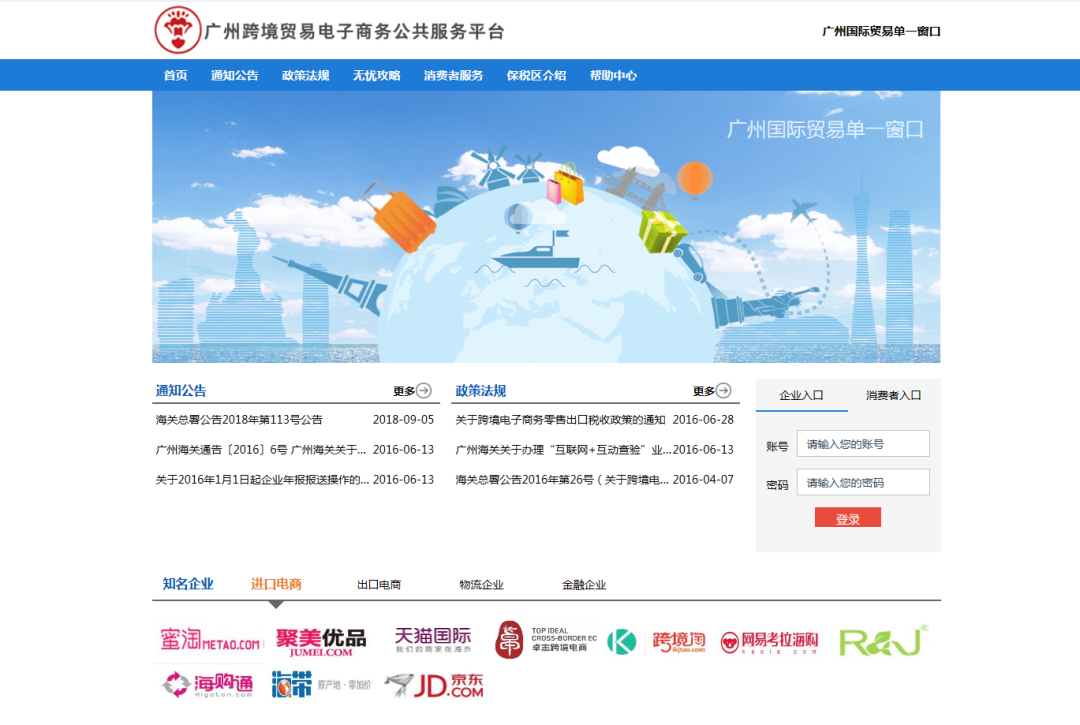
Task: Open the 网易考拉海购 logo
Action: tap(770, 642)
